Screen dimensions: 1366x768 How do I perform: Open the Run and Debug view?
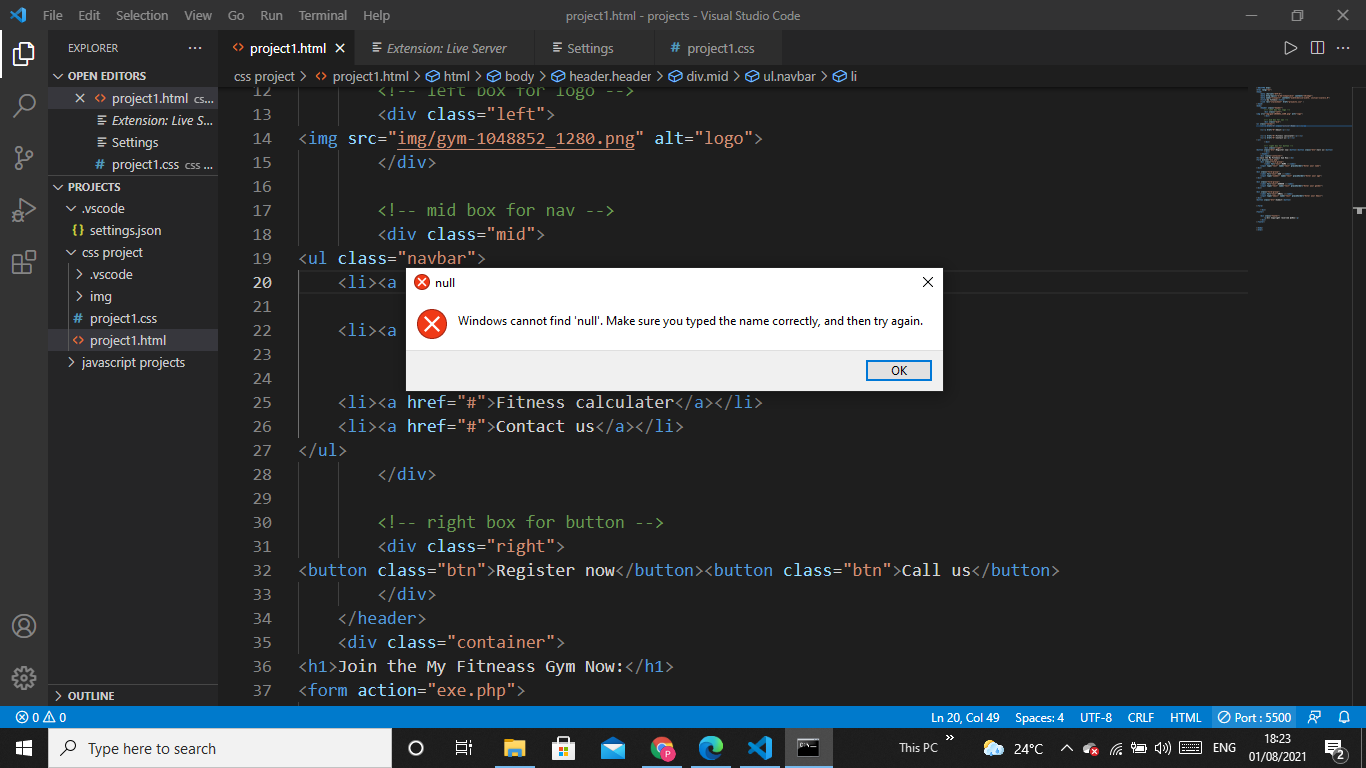coord(24,210)
